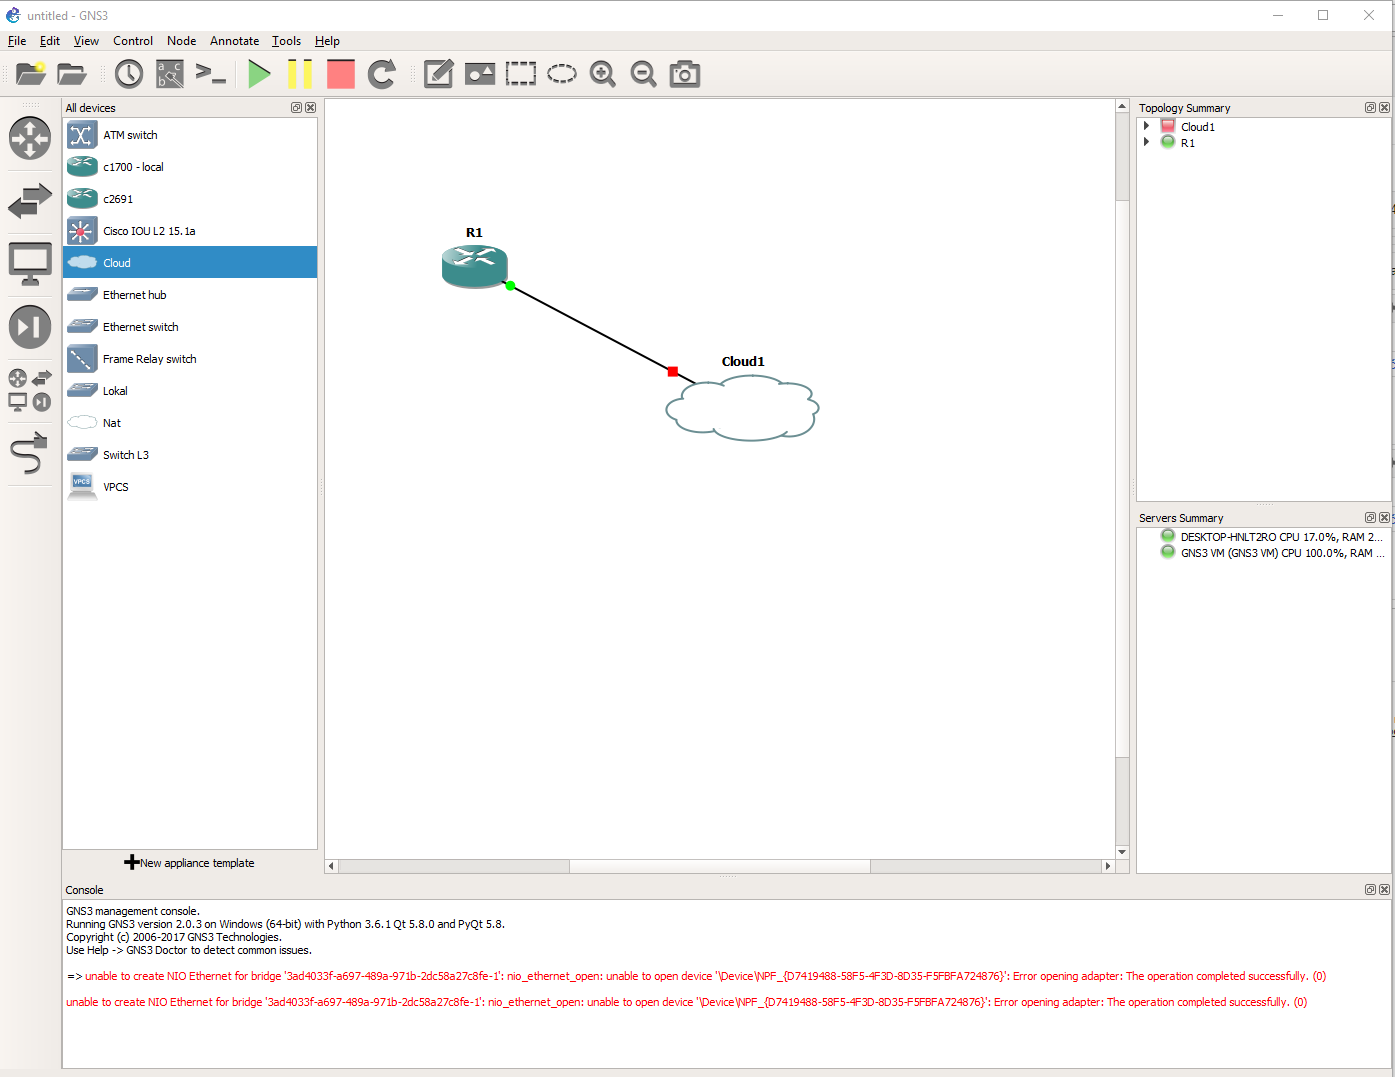
Task: Select the Add a note tool
Action: 439,74
